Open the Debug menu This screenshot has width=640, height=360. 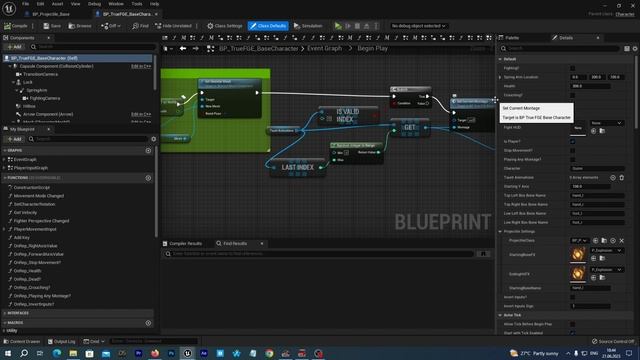point(94,4)
